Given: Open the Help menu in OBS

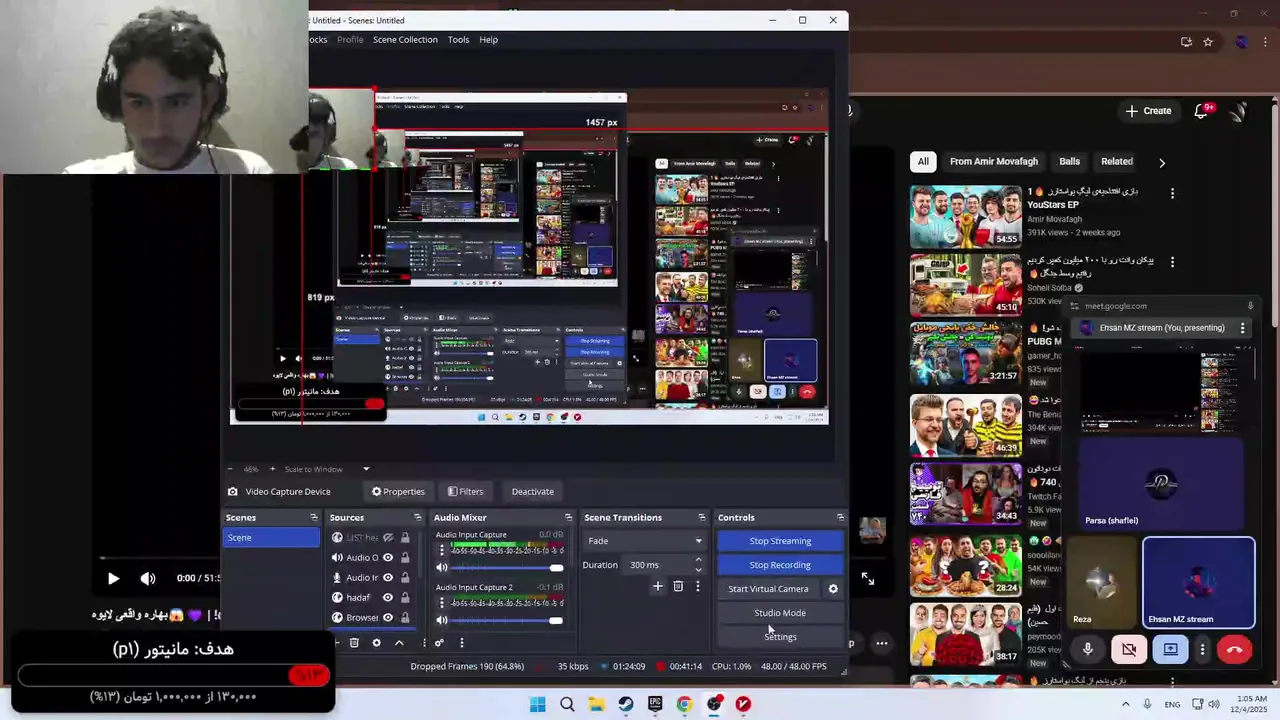Looking at the screenshot, I should 488,40.
